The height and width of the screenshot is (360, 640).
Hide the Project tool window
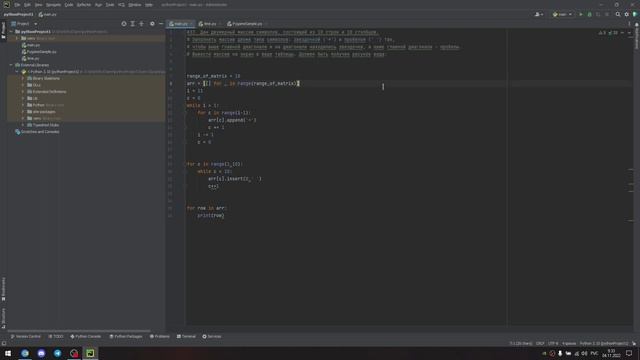coord(161,24)
